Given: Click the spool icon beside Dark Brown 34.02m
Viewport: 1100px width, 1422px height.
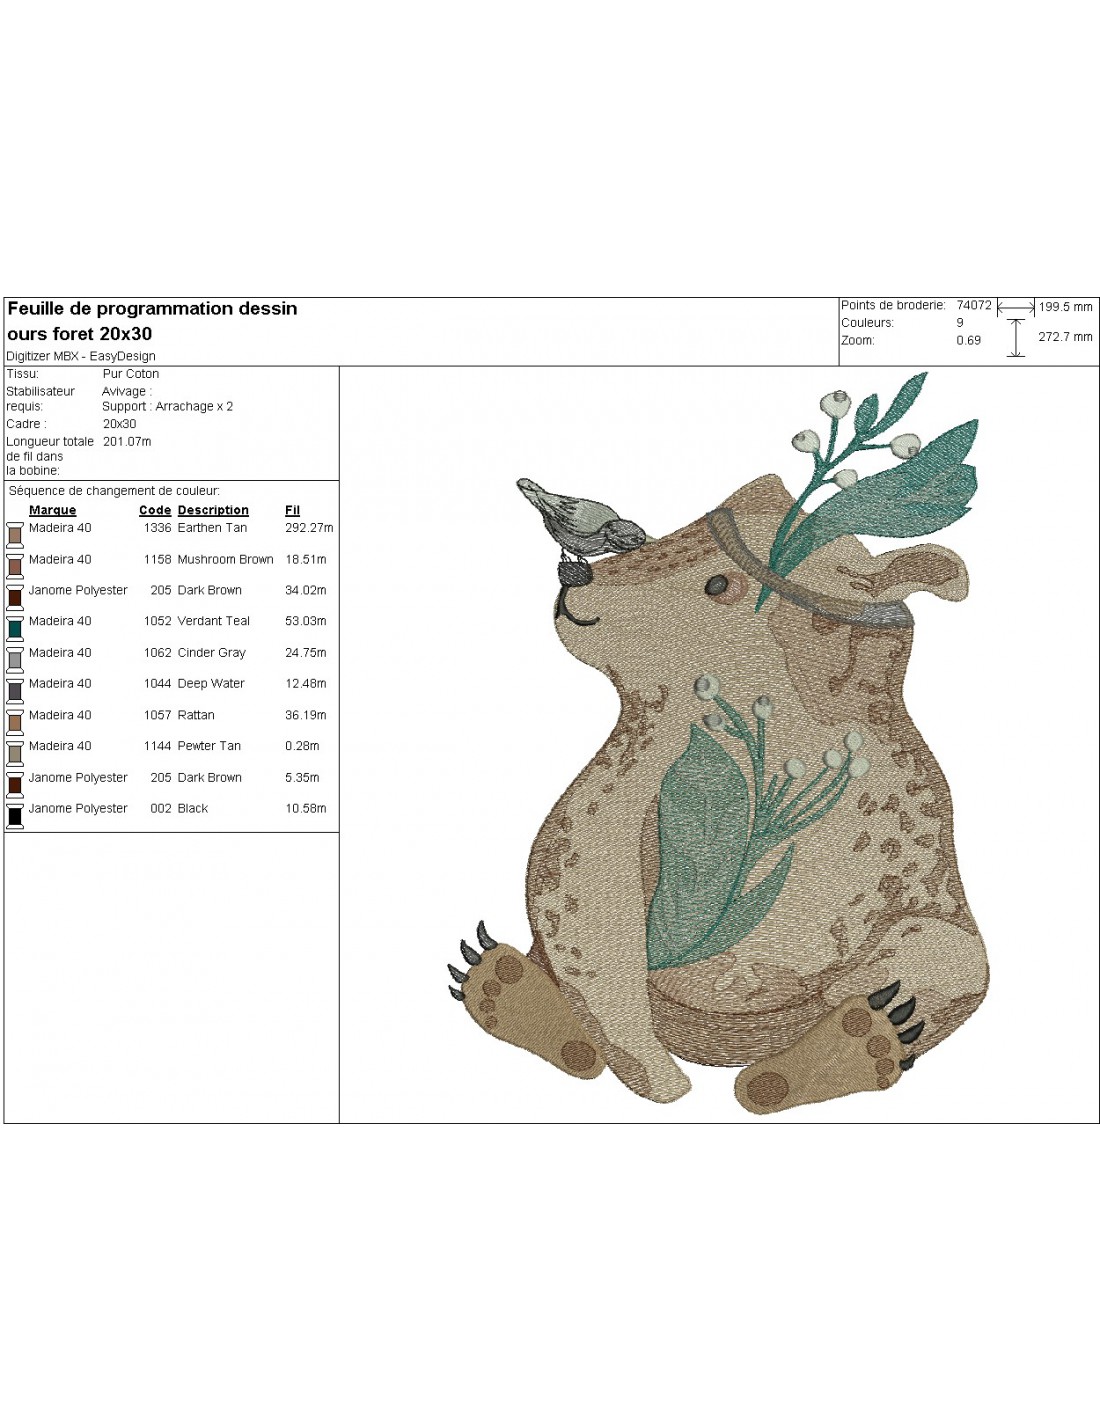Looking at the screenshot, I should point(15,596).
